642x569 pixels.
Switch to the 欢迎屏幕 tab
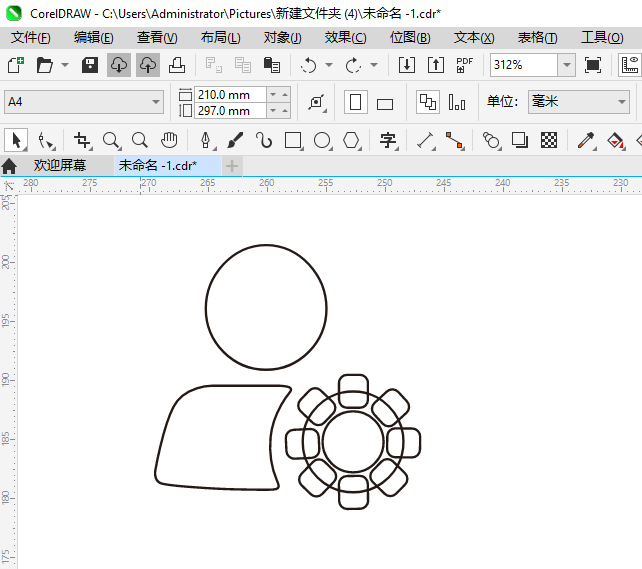(x=60, y=165)
